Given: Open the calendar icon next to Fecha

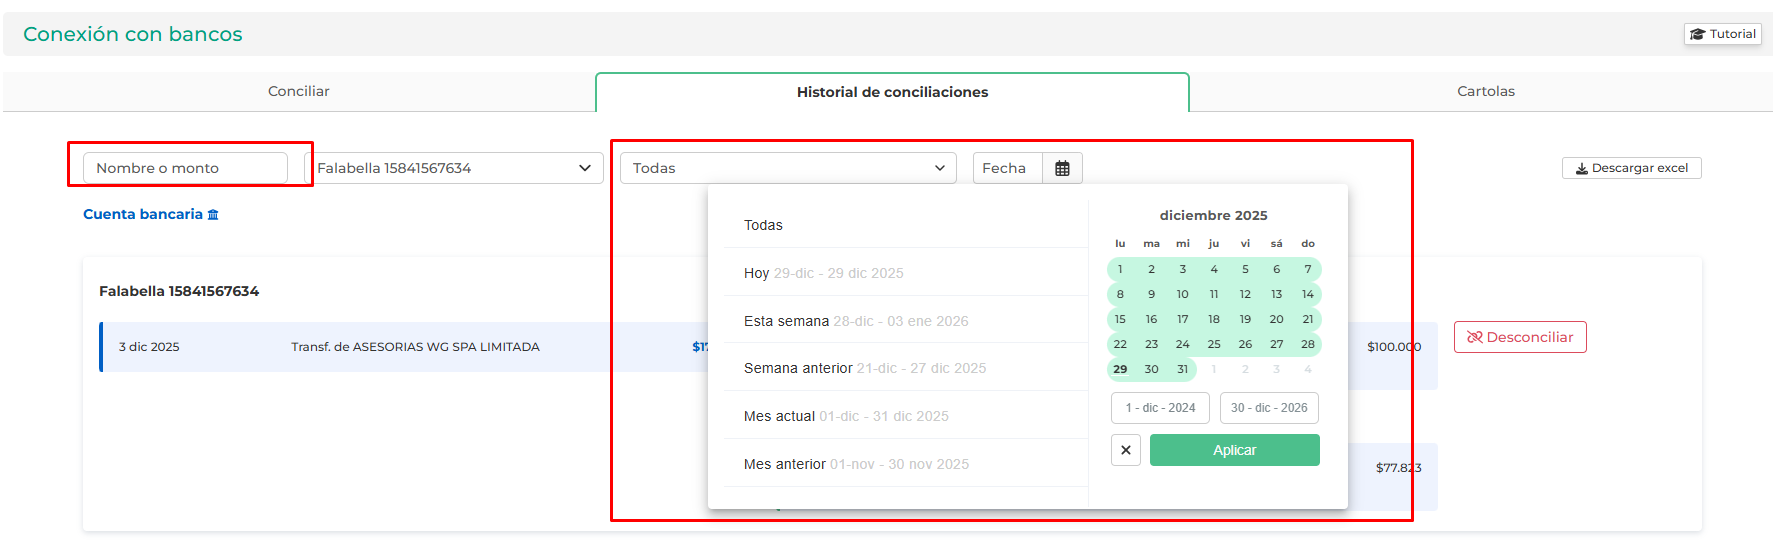Looking at the screenshot, I should [x=1062, y=168].
